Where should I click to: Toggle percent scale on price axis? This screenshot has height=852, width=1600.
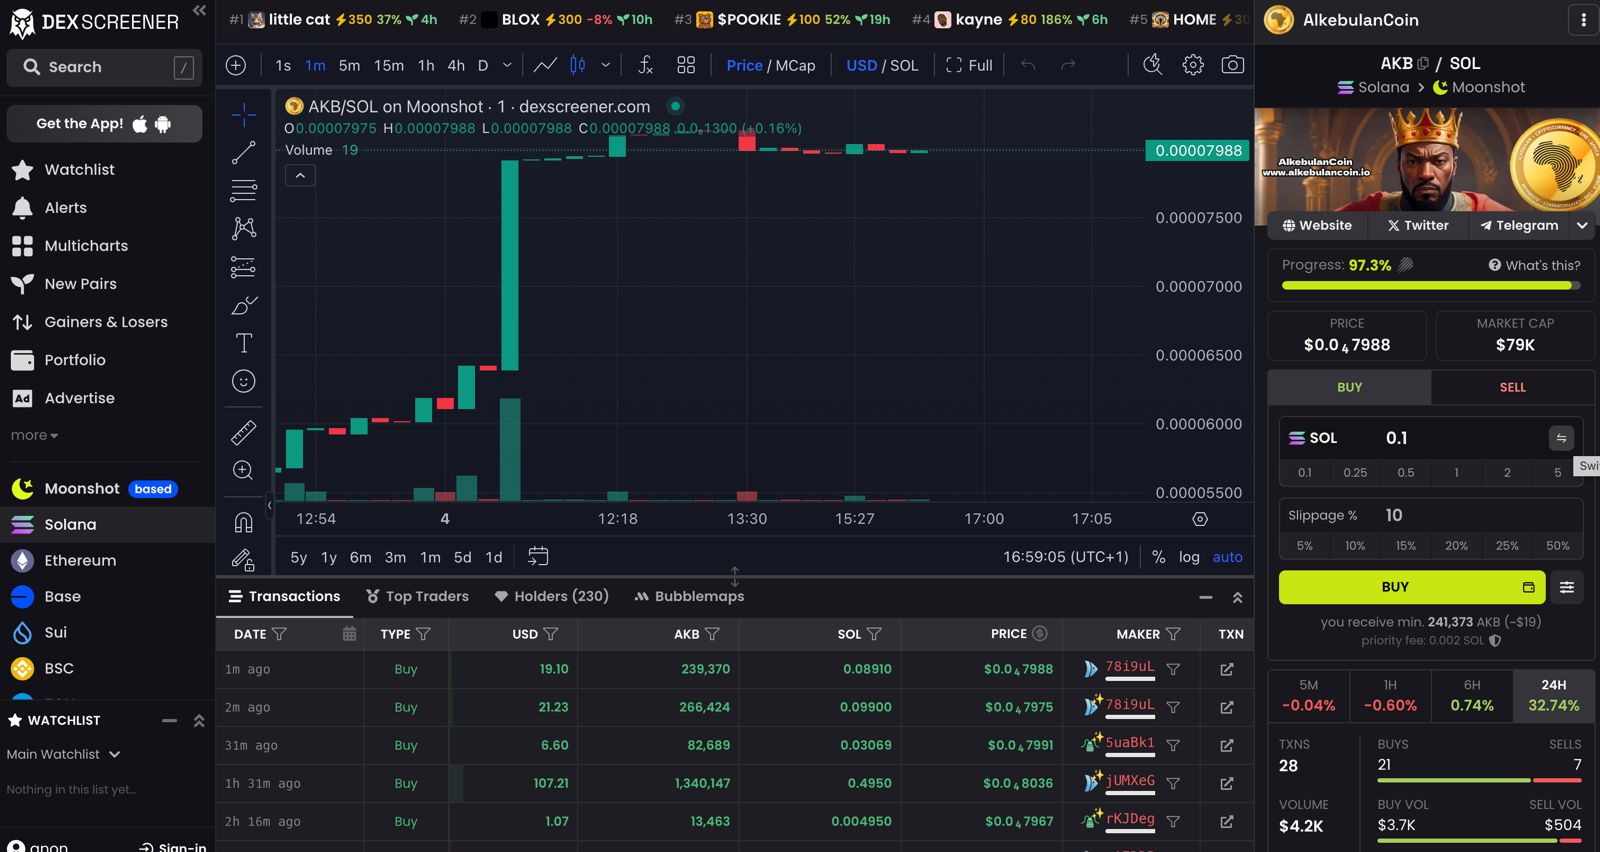[1158, 557]
